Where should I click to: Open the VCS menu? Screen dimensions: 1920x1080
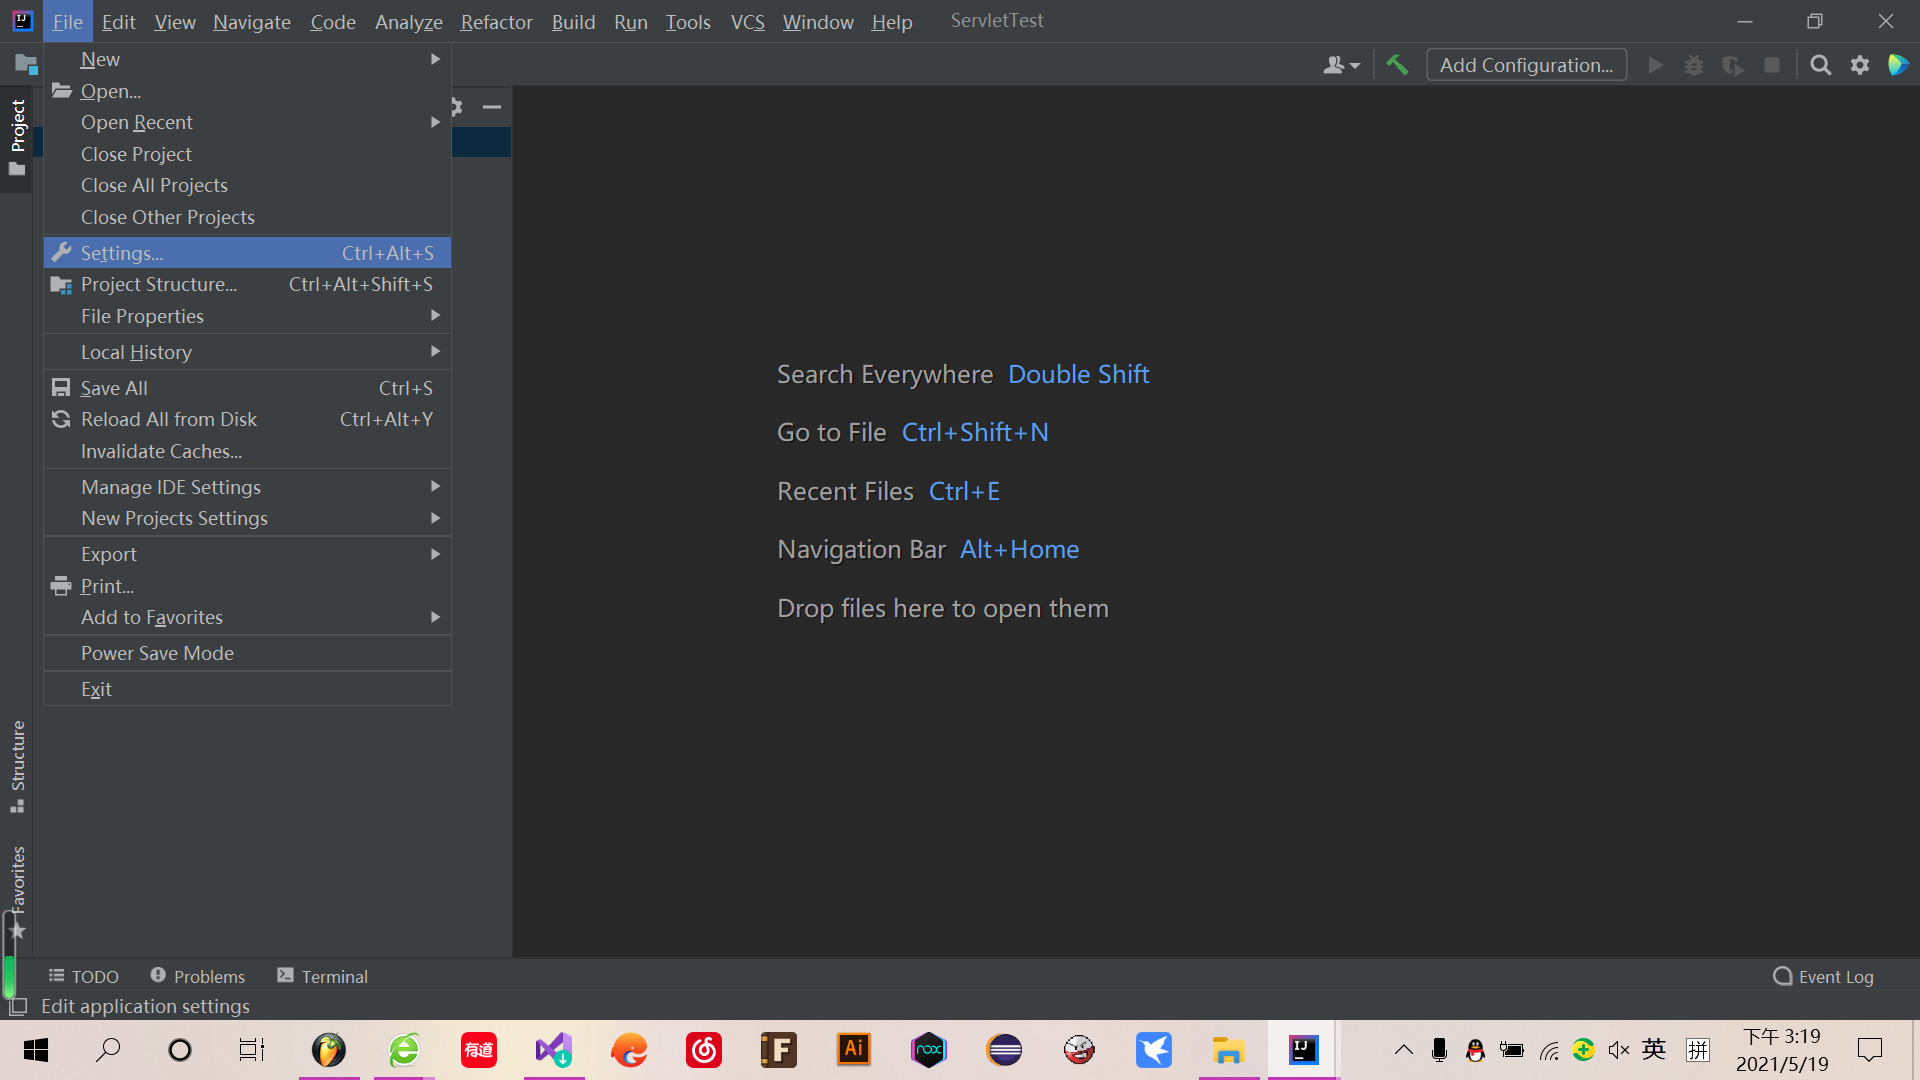click(x=747, y=21)
